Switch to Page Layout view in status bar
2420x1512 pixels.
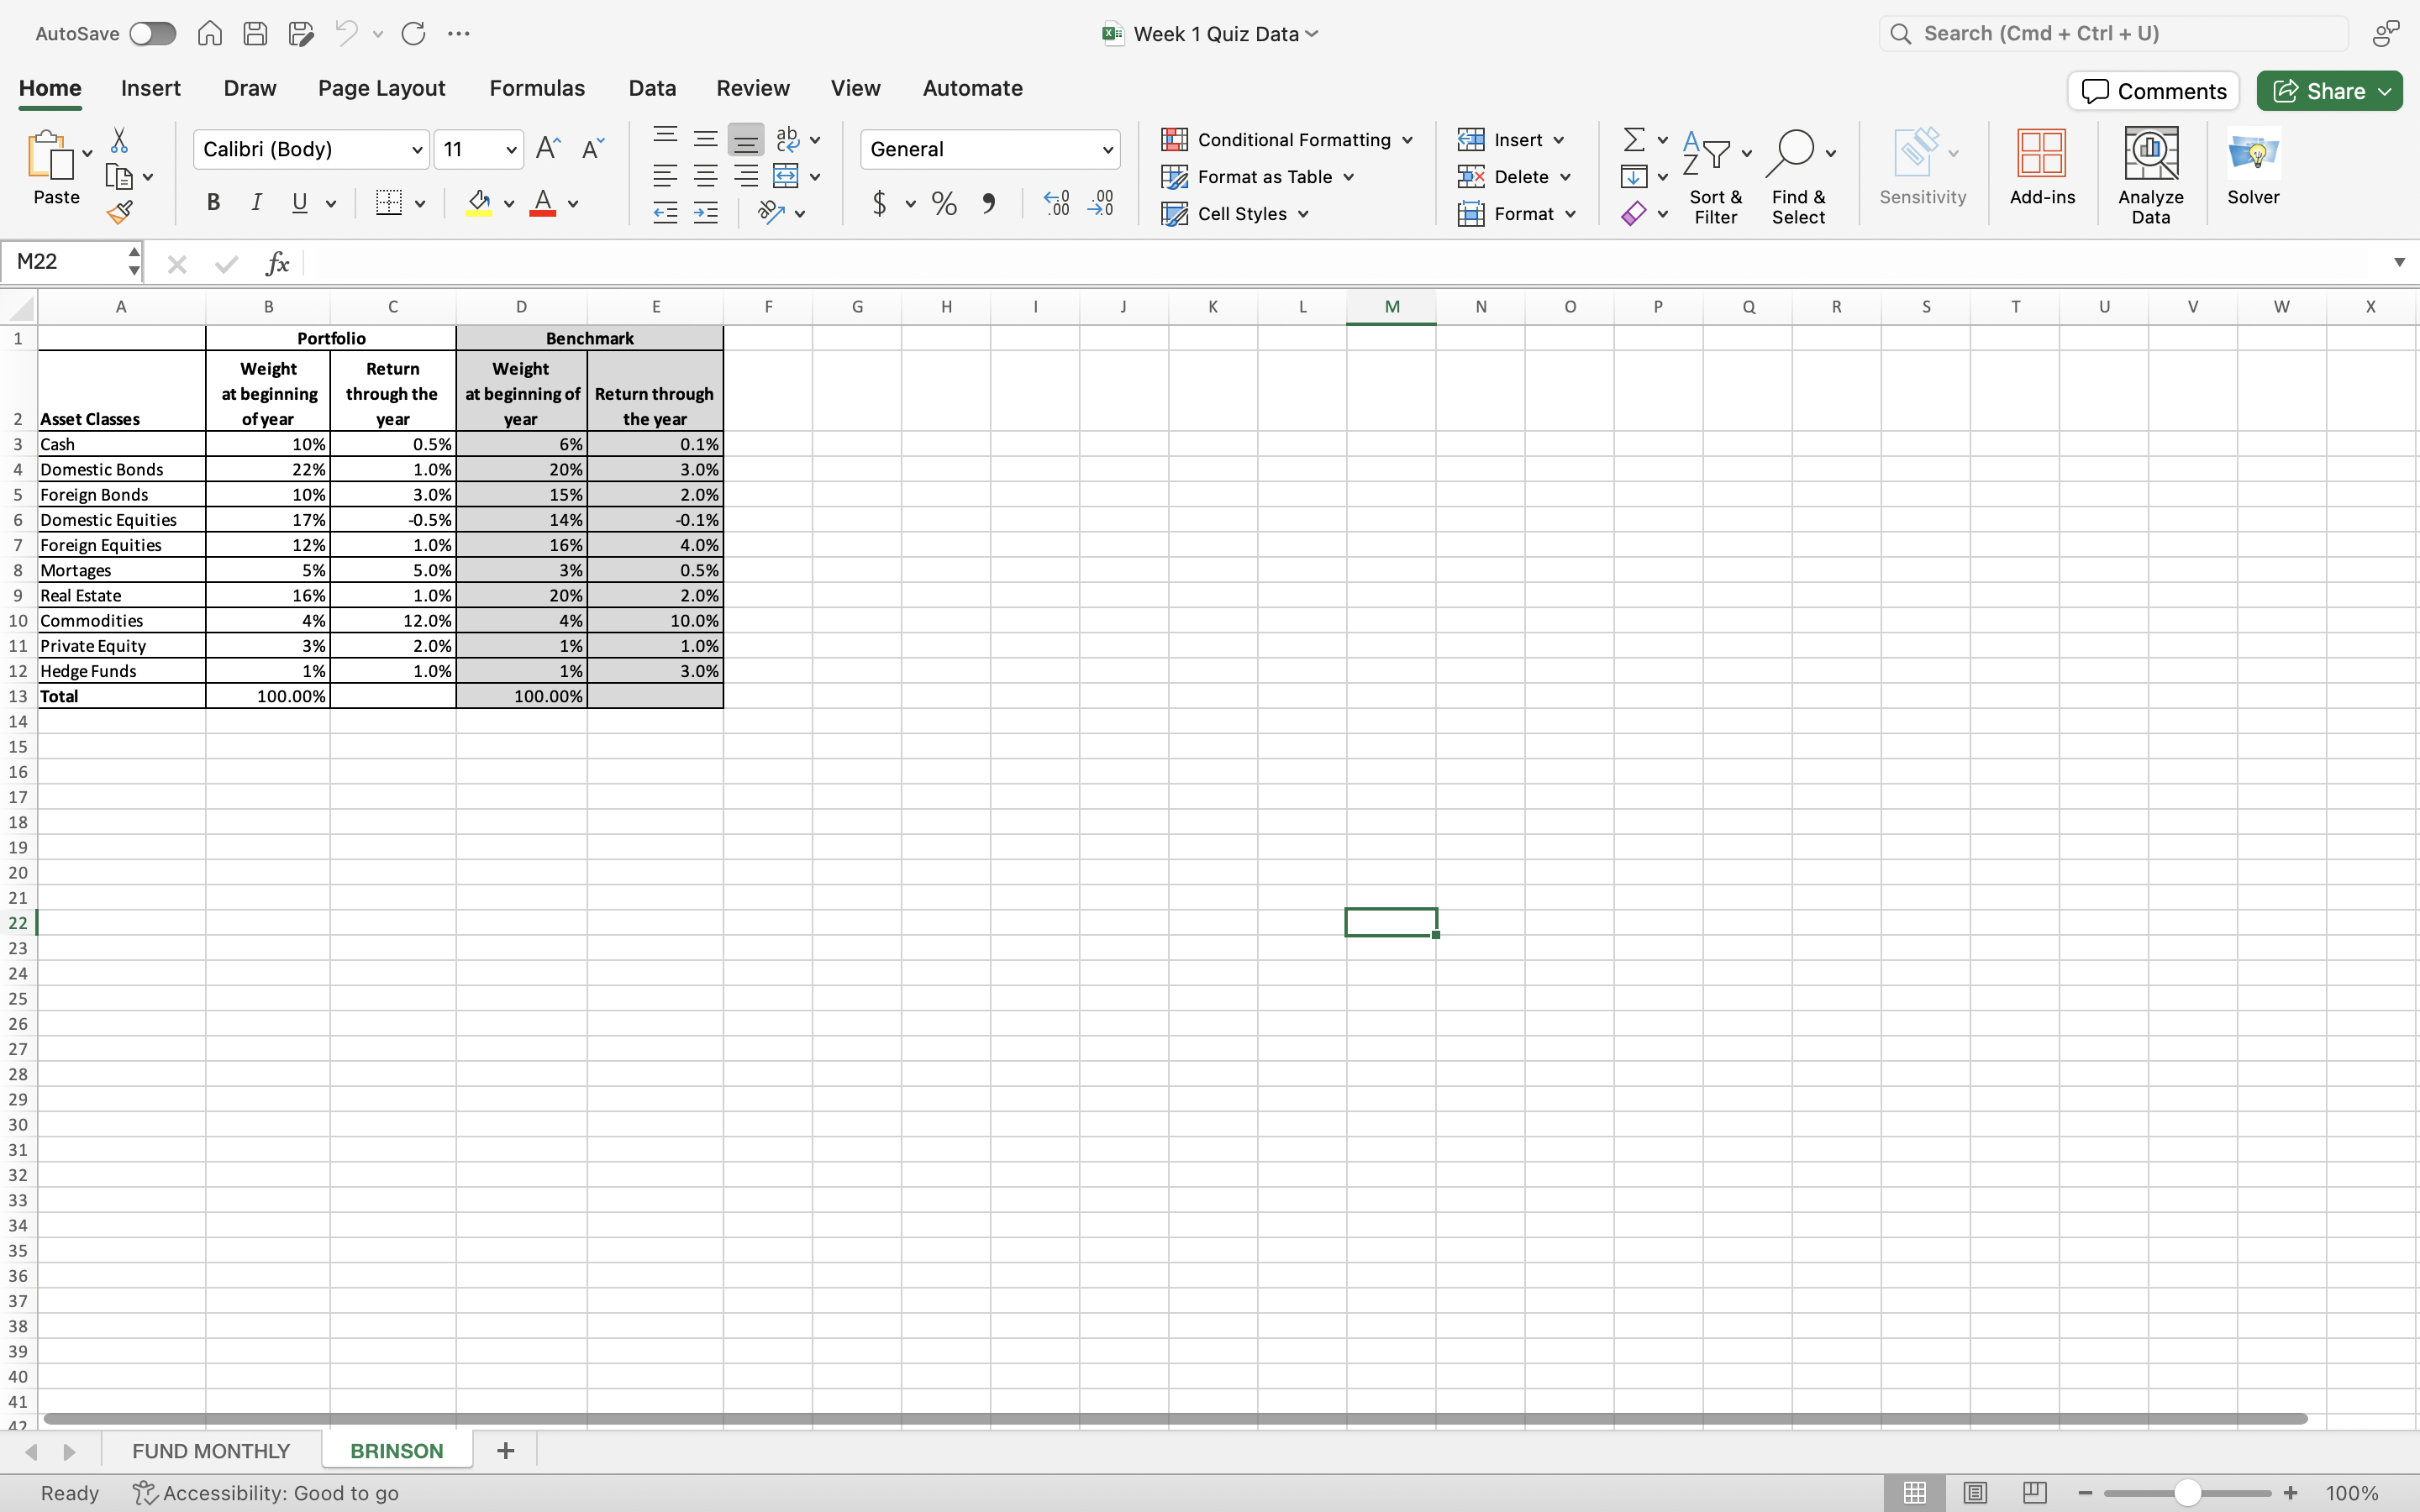(1974, 1492)
